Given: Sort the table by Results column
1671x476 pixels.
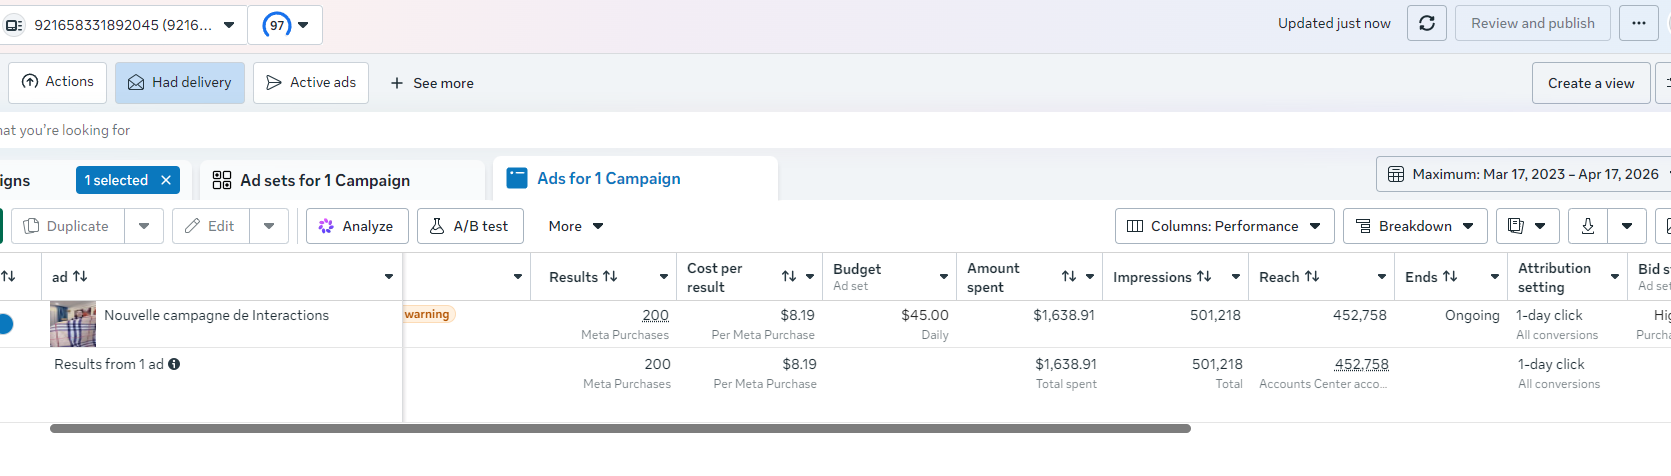Looking at the screenshot, I should [610, 277].
